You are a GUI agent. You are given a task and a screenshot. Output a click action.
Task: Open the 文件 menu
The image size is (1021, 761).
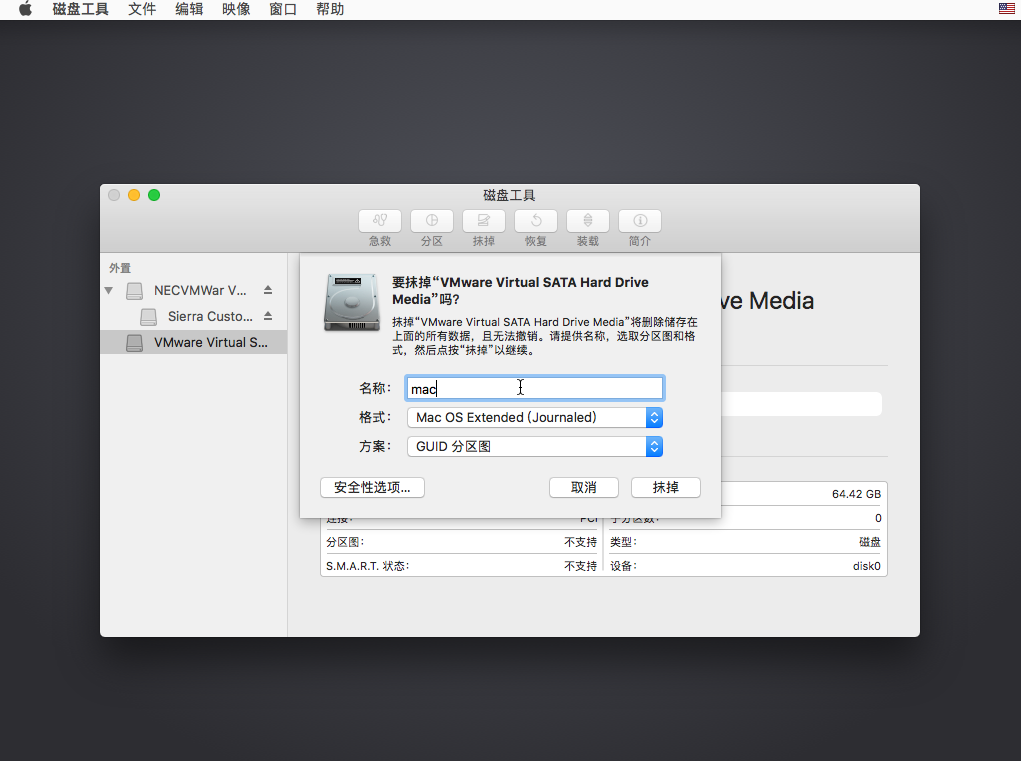142,9
